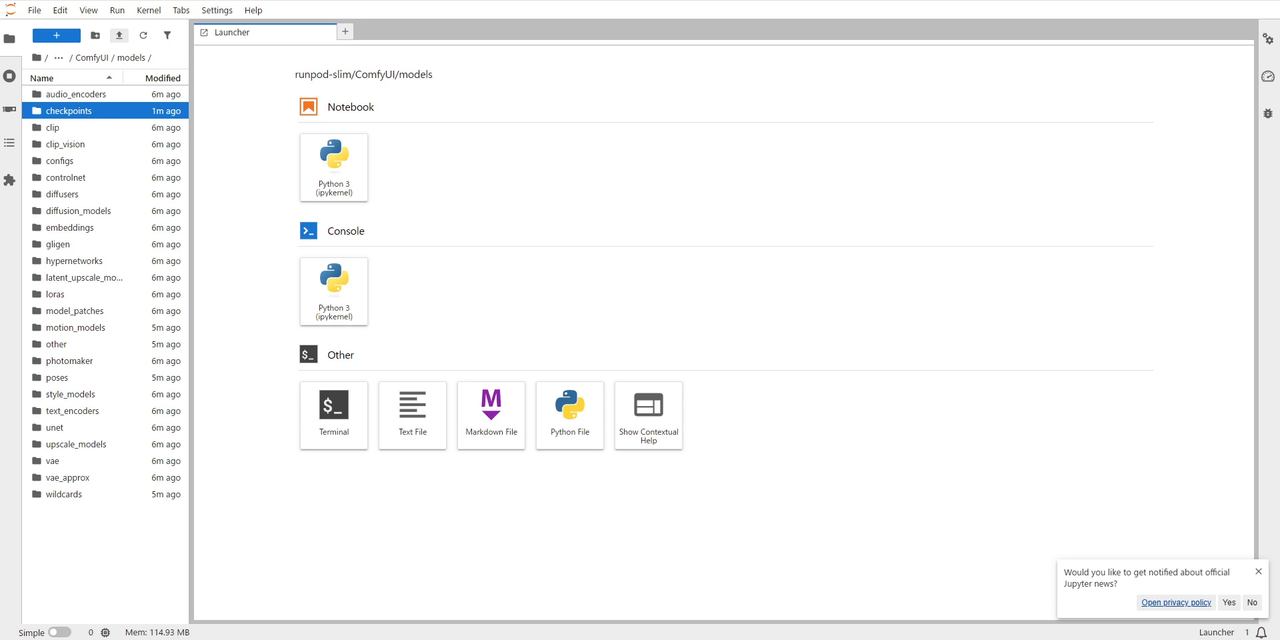Open the Kernel menu

(149, 10)
